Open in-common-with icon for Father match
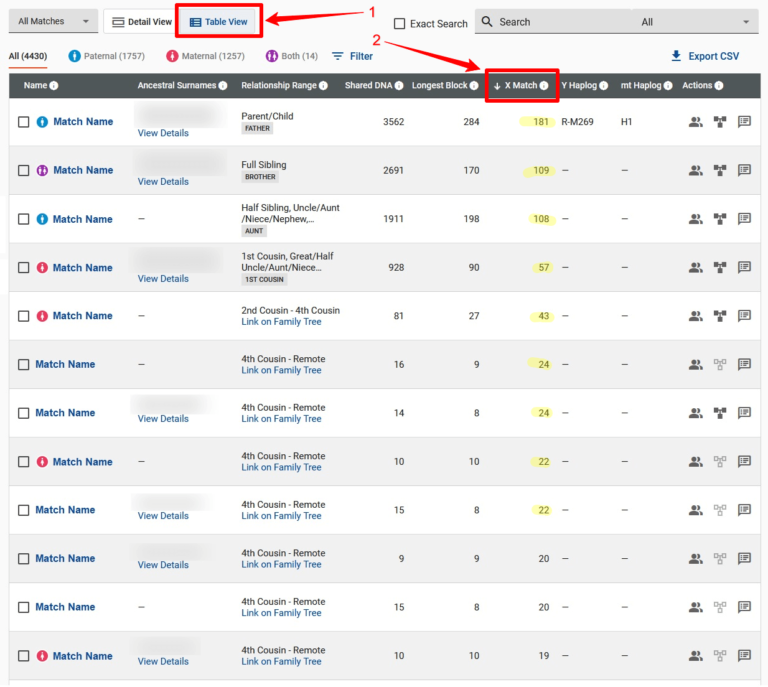Screen dimensions: 768x687 pos(695,122)
